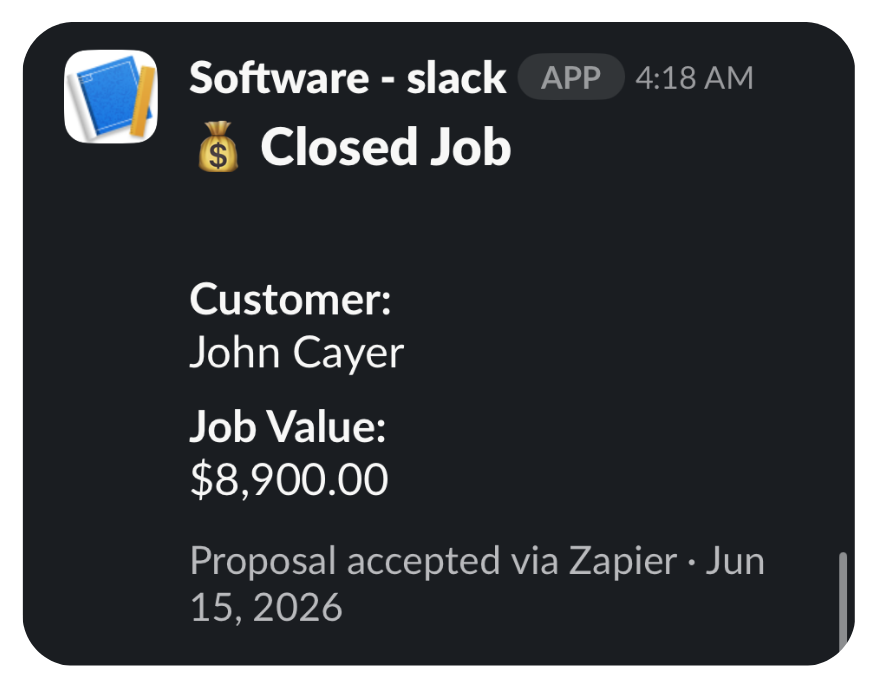Click the Customer: field label
Screen dimensions: 877x688
(290, 299)
